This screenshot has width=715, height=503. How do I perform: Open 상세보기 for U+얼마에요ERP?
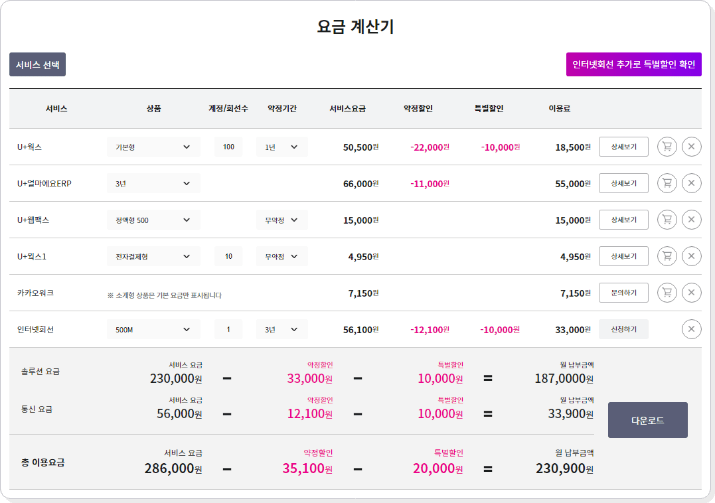tap(623, 183)
